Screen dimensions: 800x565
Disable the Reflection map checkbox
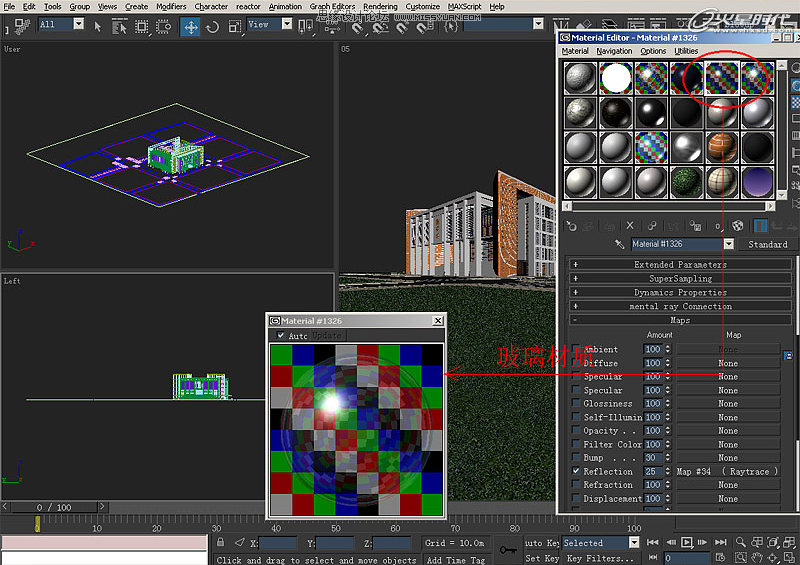point(575,471)
